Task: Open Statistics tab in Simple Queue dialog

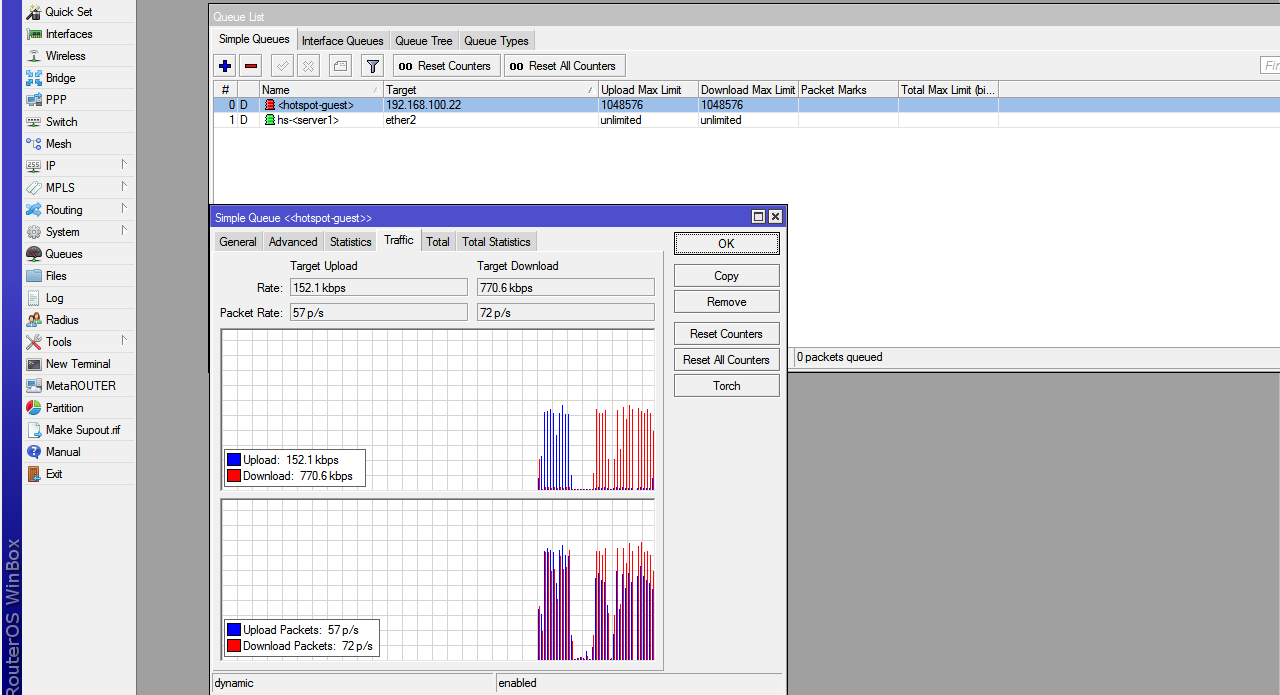Action: (351, 242)
